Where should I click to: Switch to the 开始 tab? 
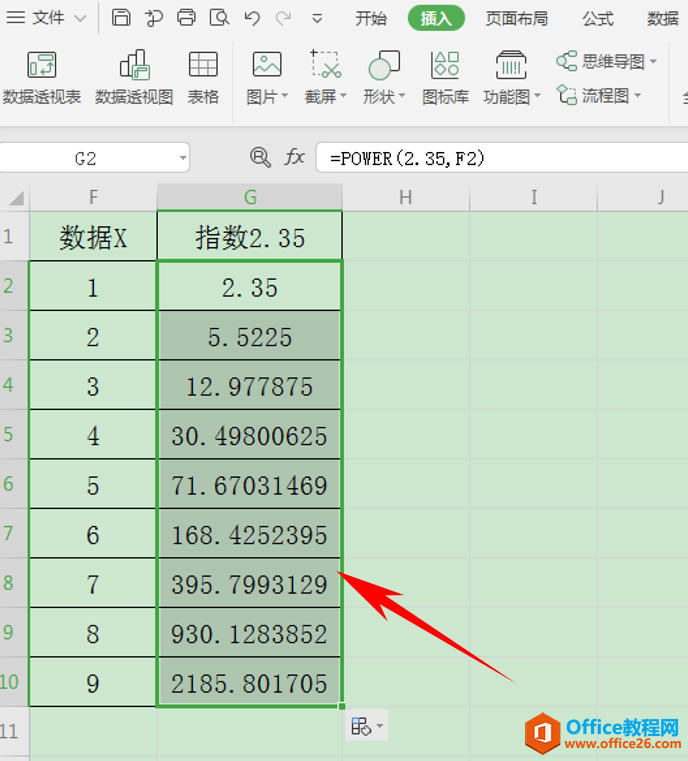371,18
